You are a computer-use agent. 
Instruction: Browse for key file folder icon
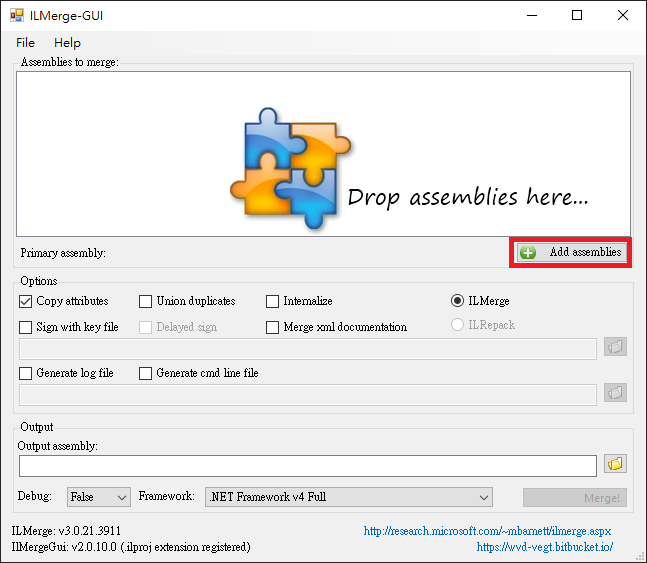[615, 347]
